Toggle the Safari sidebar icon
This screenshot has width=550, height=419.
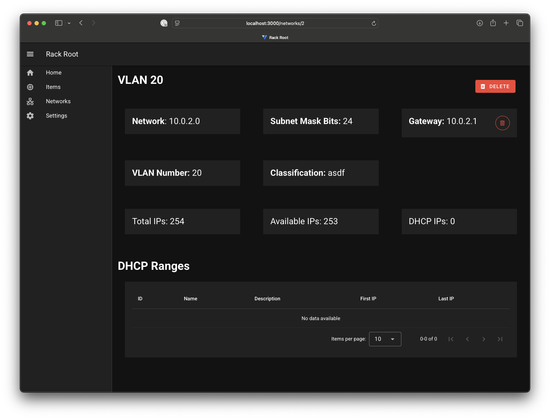59,23
